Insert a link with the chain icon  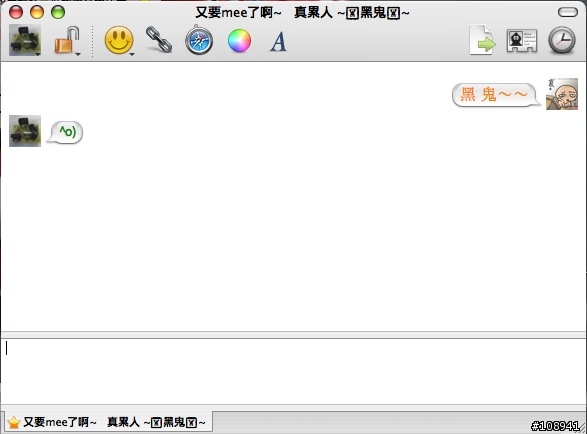[159, 39]
